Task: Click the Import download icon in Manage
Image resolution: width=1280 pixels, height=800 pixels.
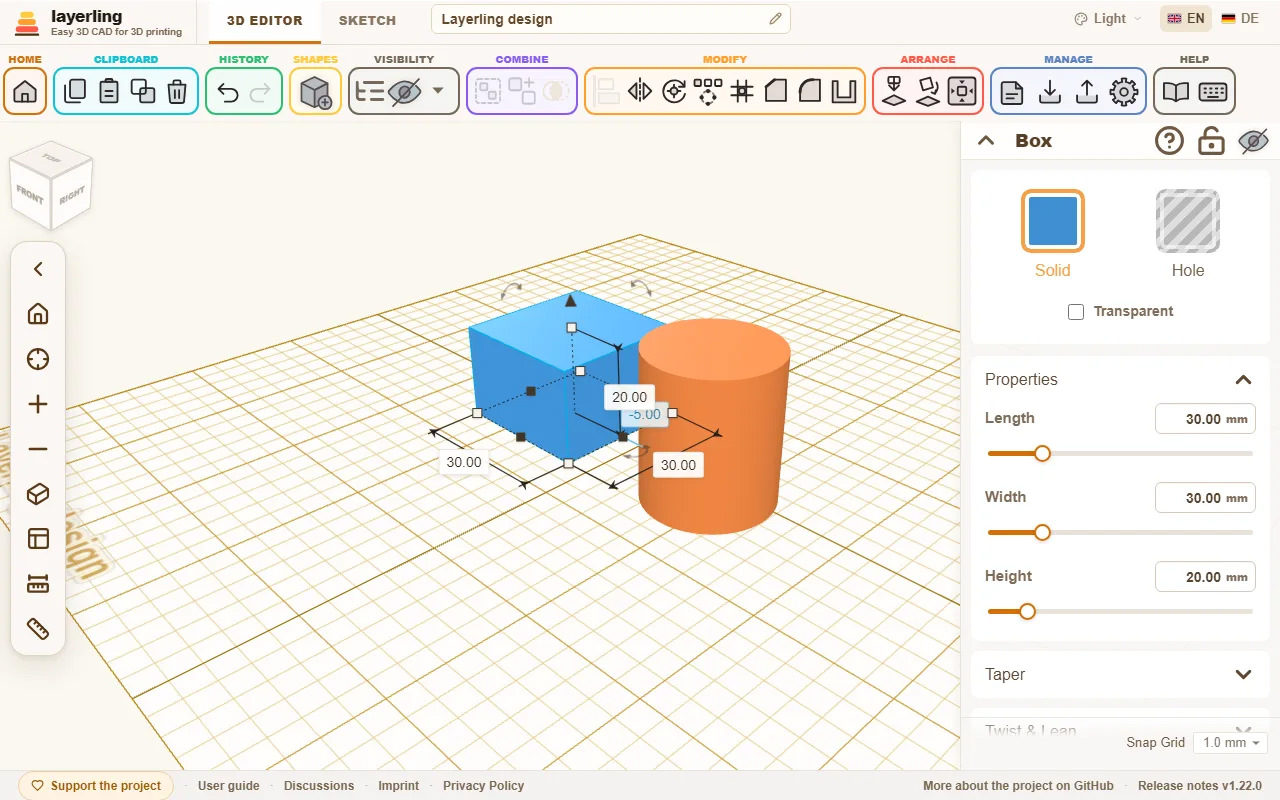Action: click(x=1050, y=92)
